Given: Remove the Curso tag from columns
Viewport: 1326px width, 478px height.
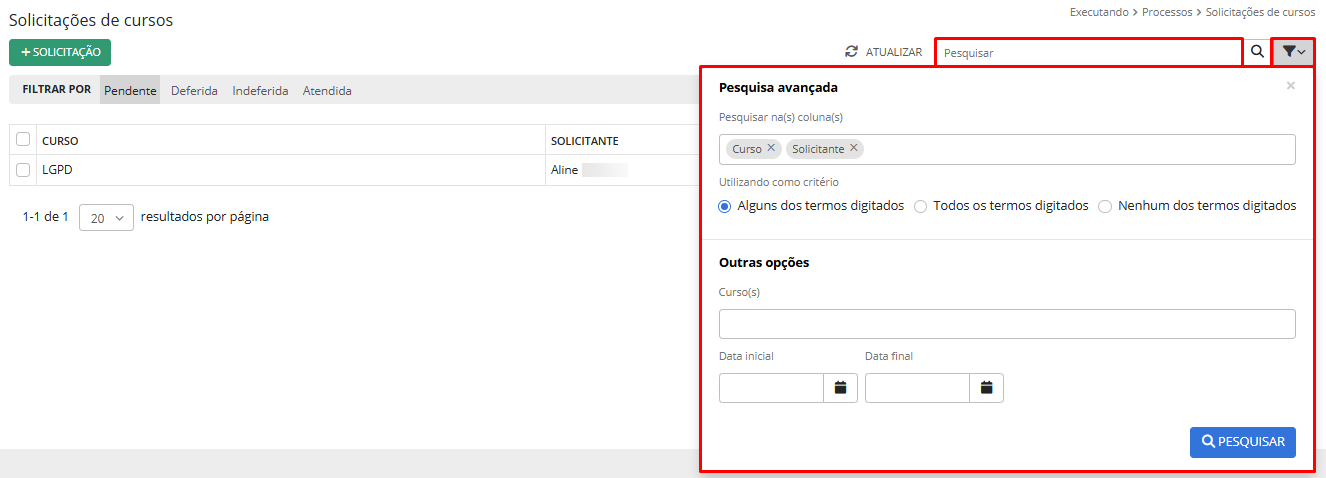Looking at the screenshot, I should tap(771, 148).
